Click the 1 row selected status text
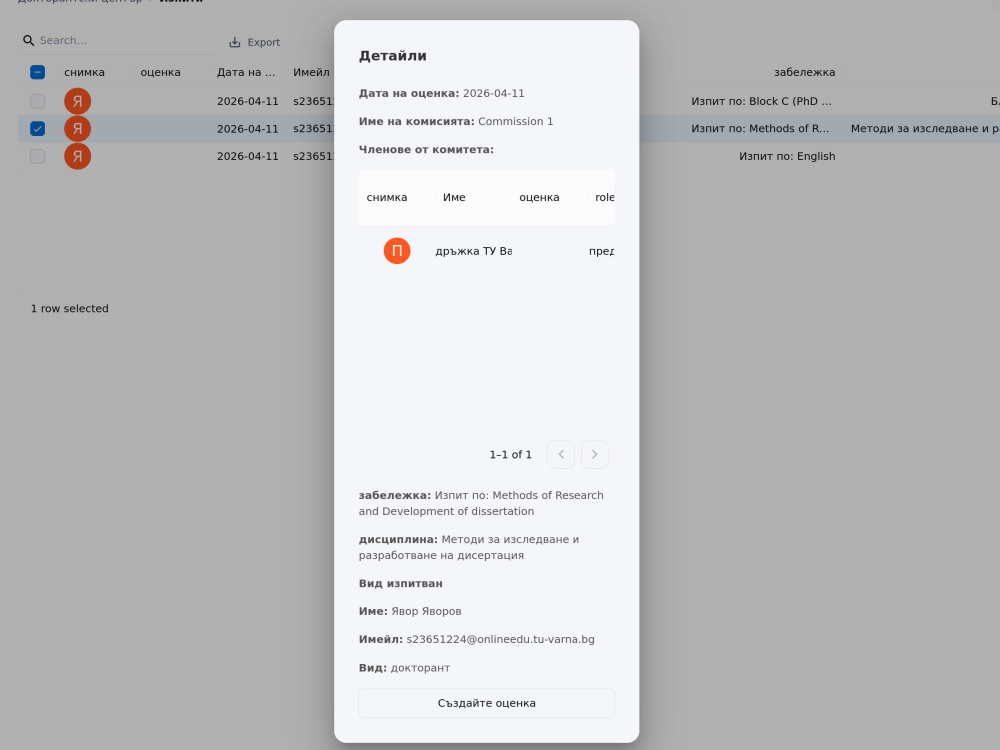Screen dimensions: 1000x750 [x=70, y=308]
